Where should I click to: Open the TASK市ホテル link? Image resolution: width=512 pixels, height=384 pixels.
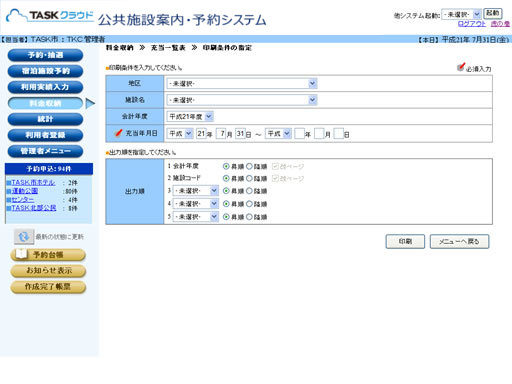click(x=33, y=183)
